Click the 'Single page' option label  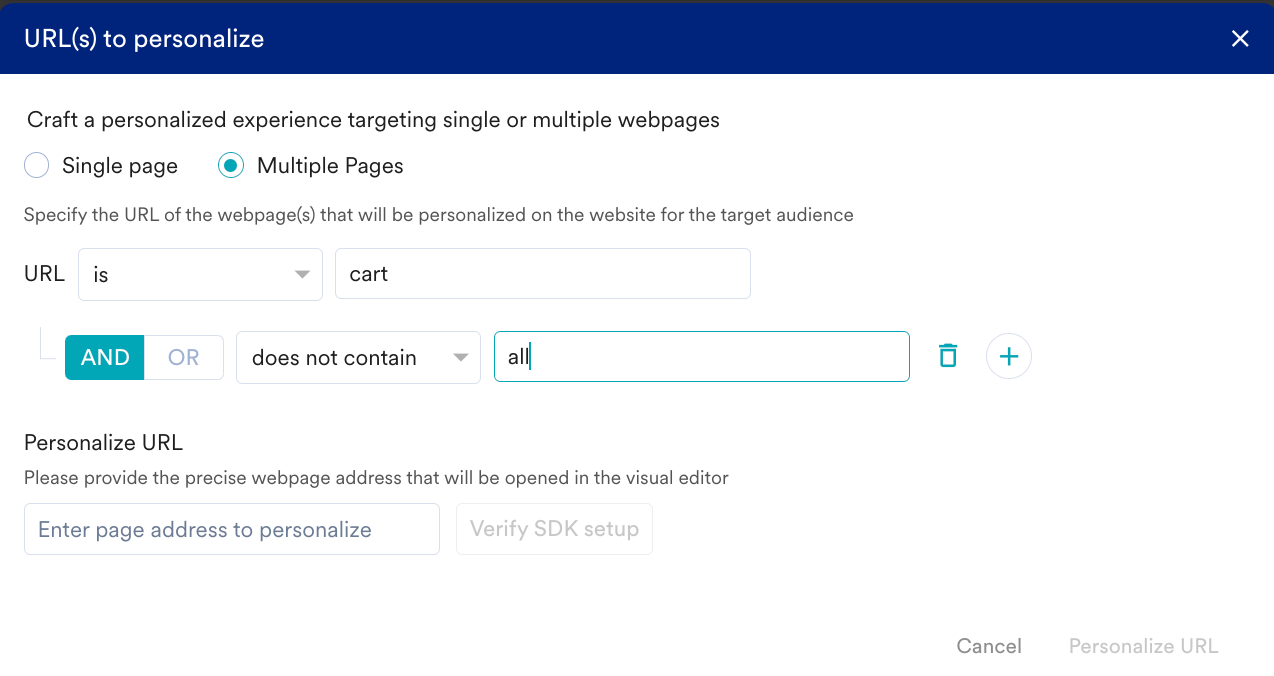(120, 166)
